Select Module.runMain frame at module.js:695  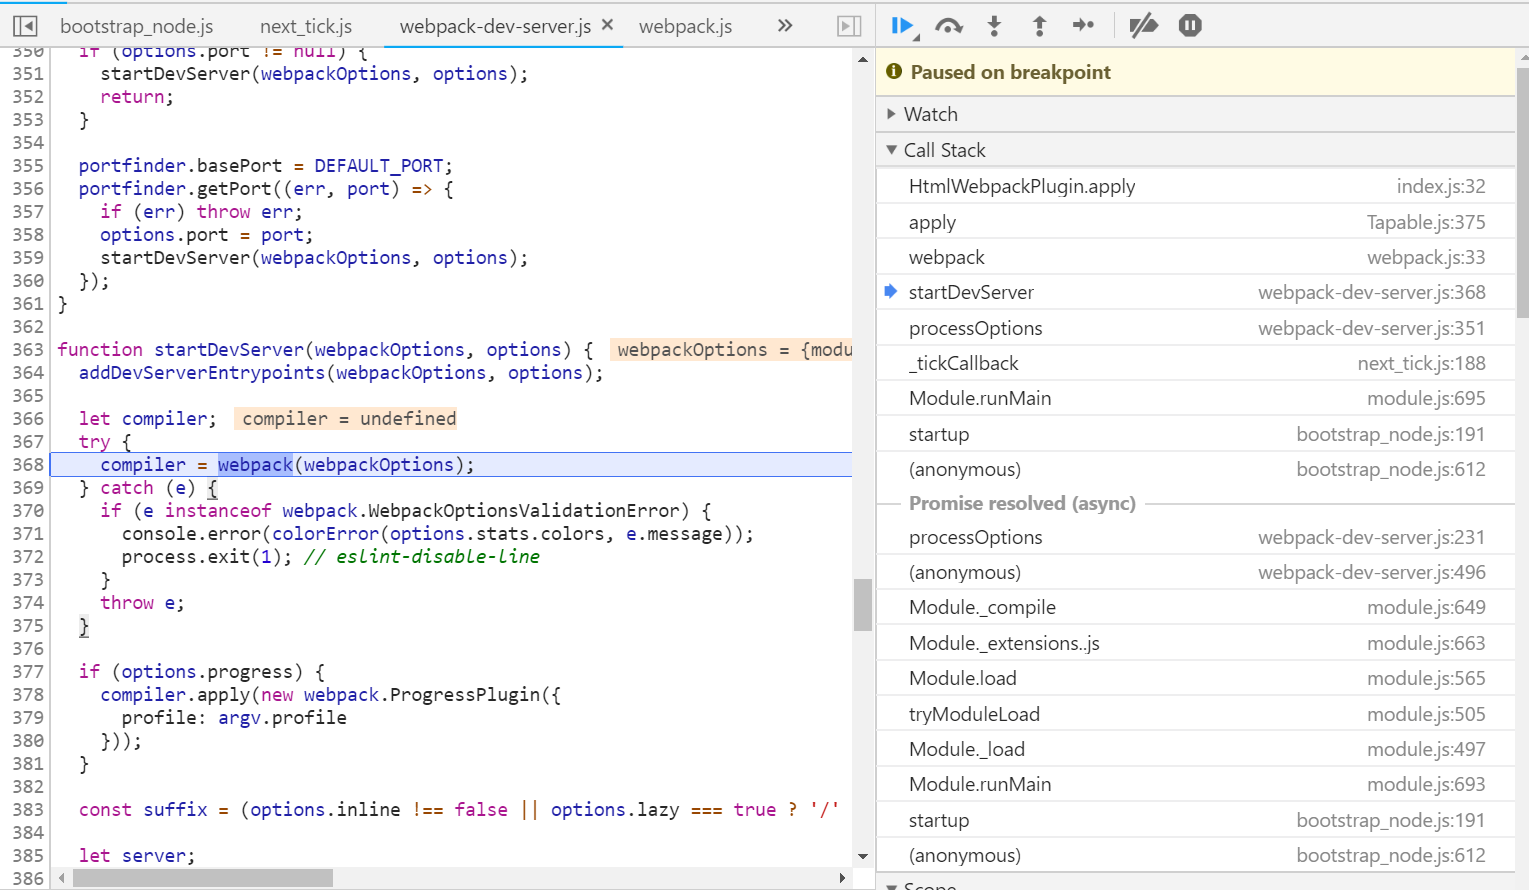(1196, 398)
